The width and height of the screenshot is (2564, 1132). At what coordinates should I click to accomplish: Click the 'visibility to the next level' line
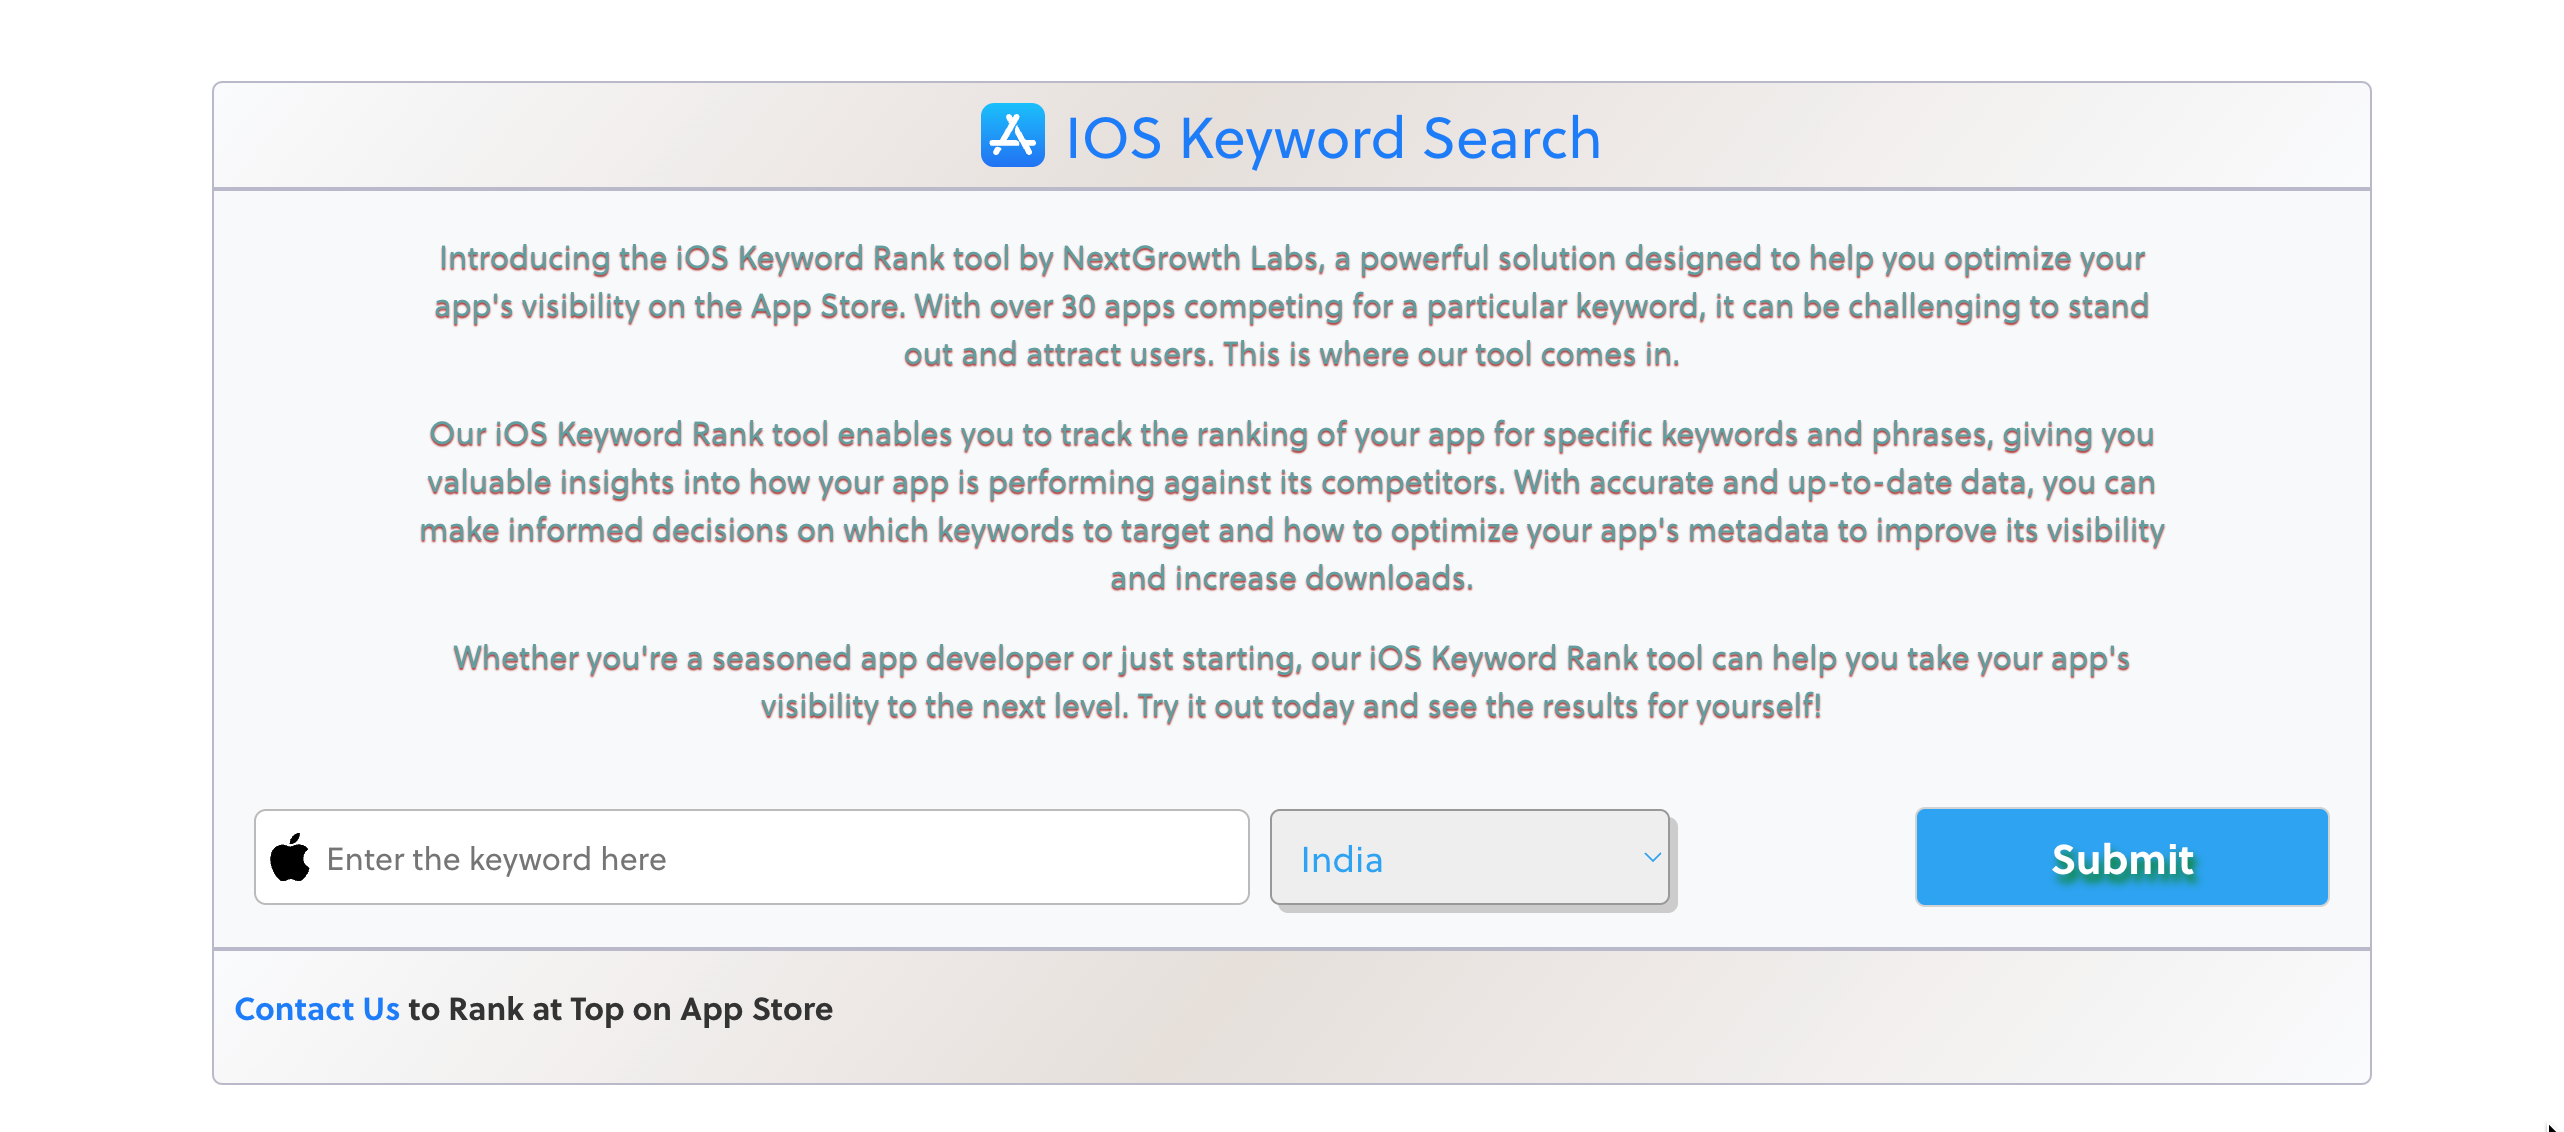coord(1291,706)
